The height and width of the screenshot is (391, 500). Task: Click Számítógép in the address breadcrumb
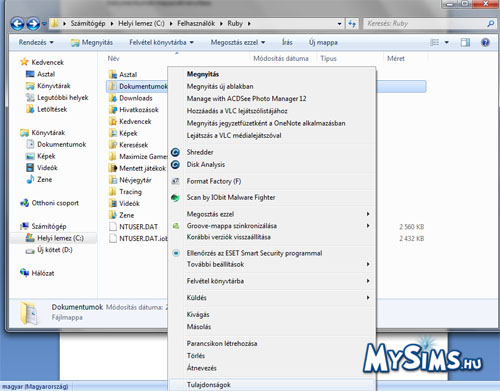click(x=88, y=24)
